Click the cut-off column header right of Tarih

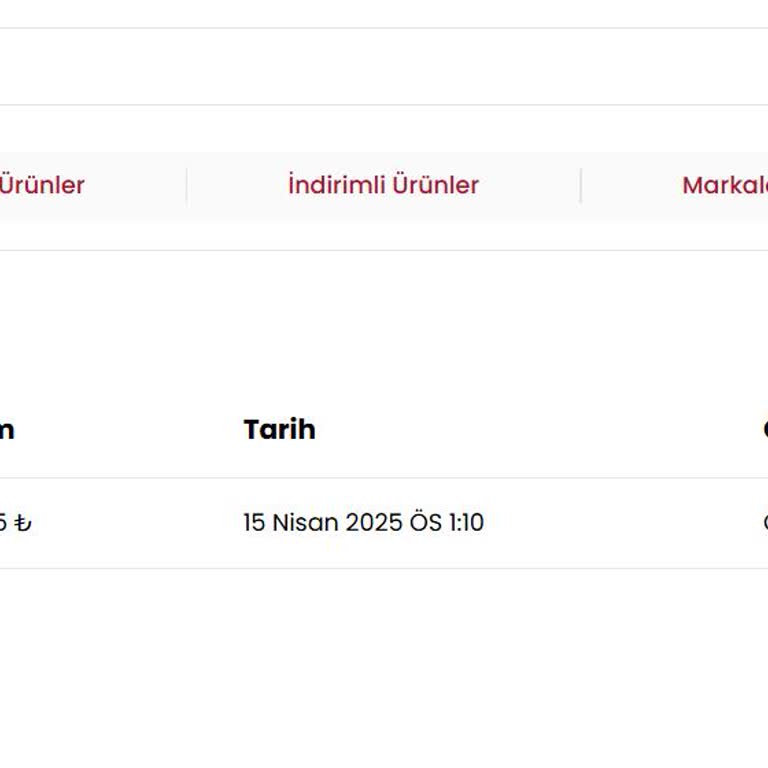pyautogui.click(x=764, y=429)
